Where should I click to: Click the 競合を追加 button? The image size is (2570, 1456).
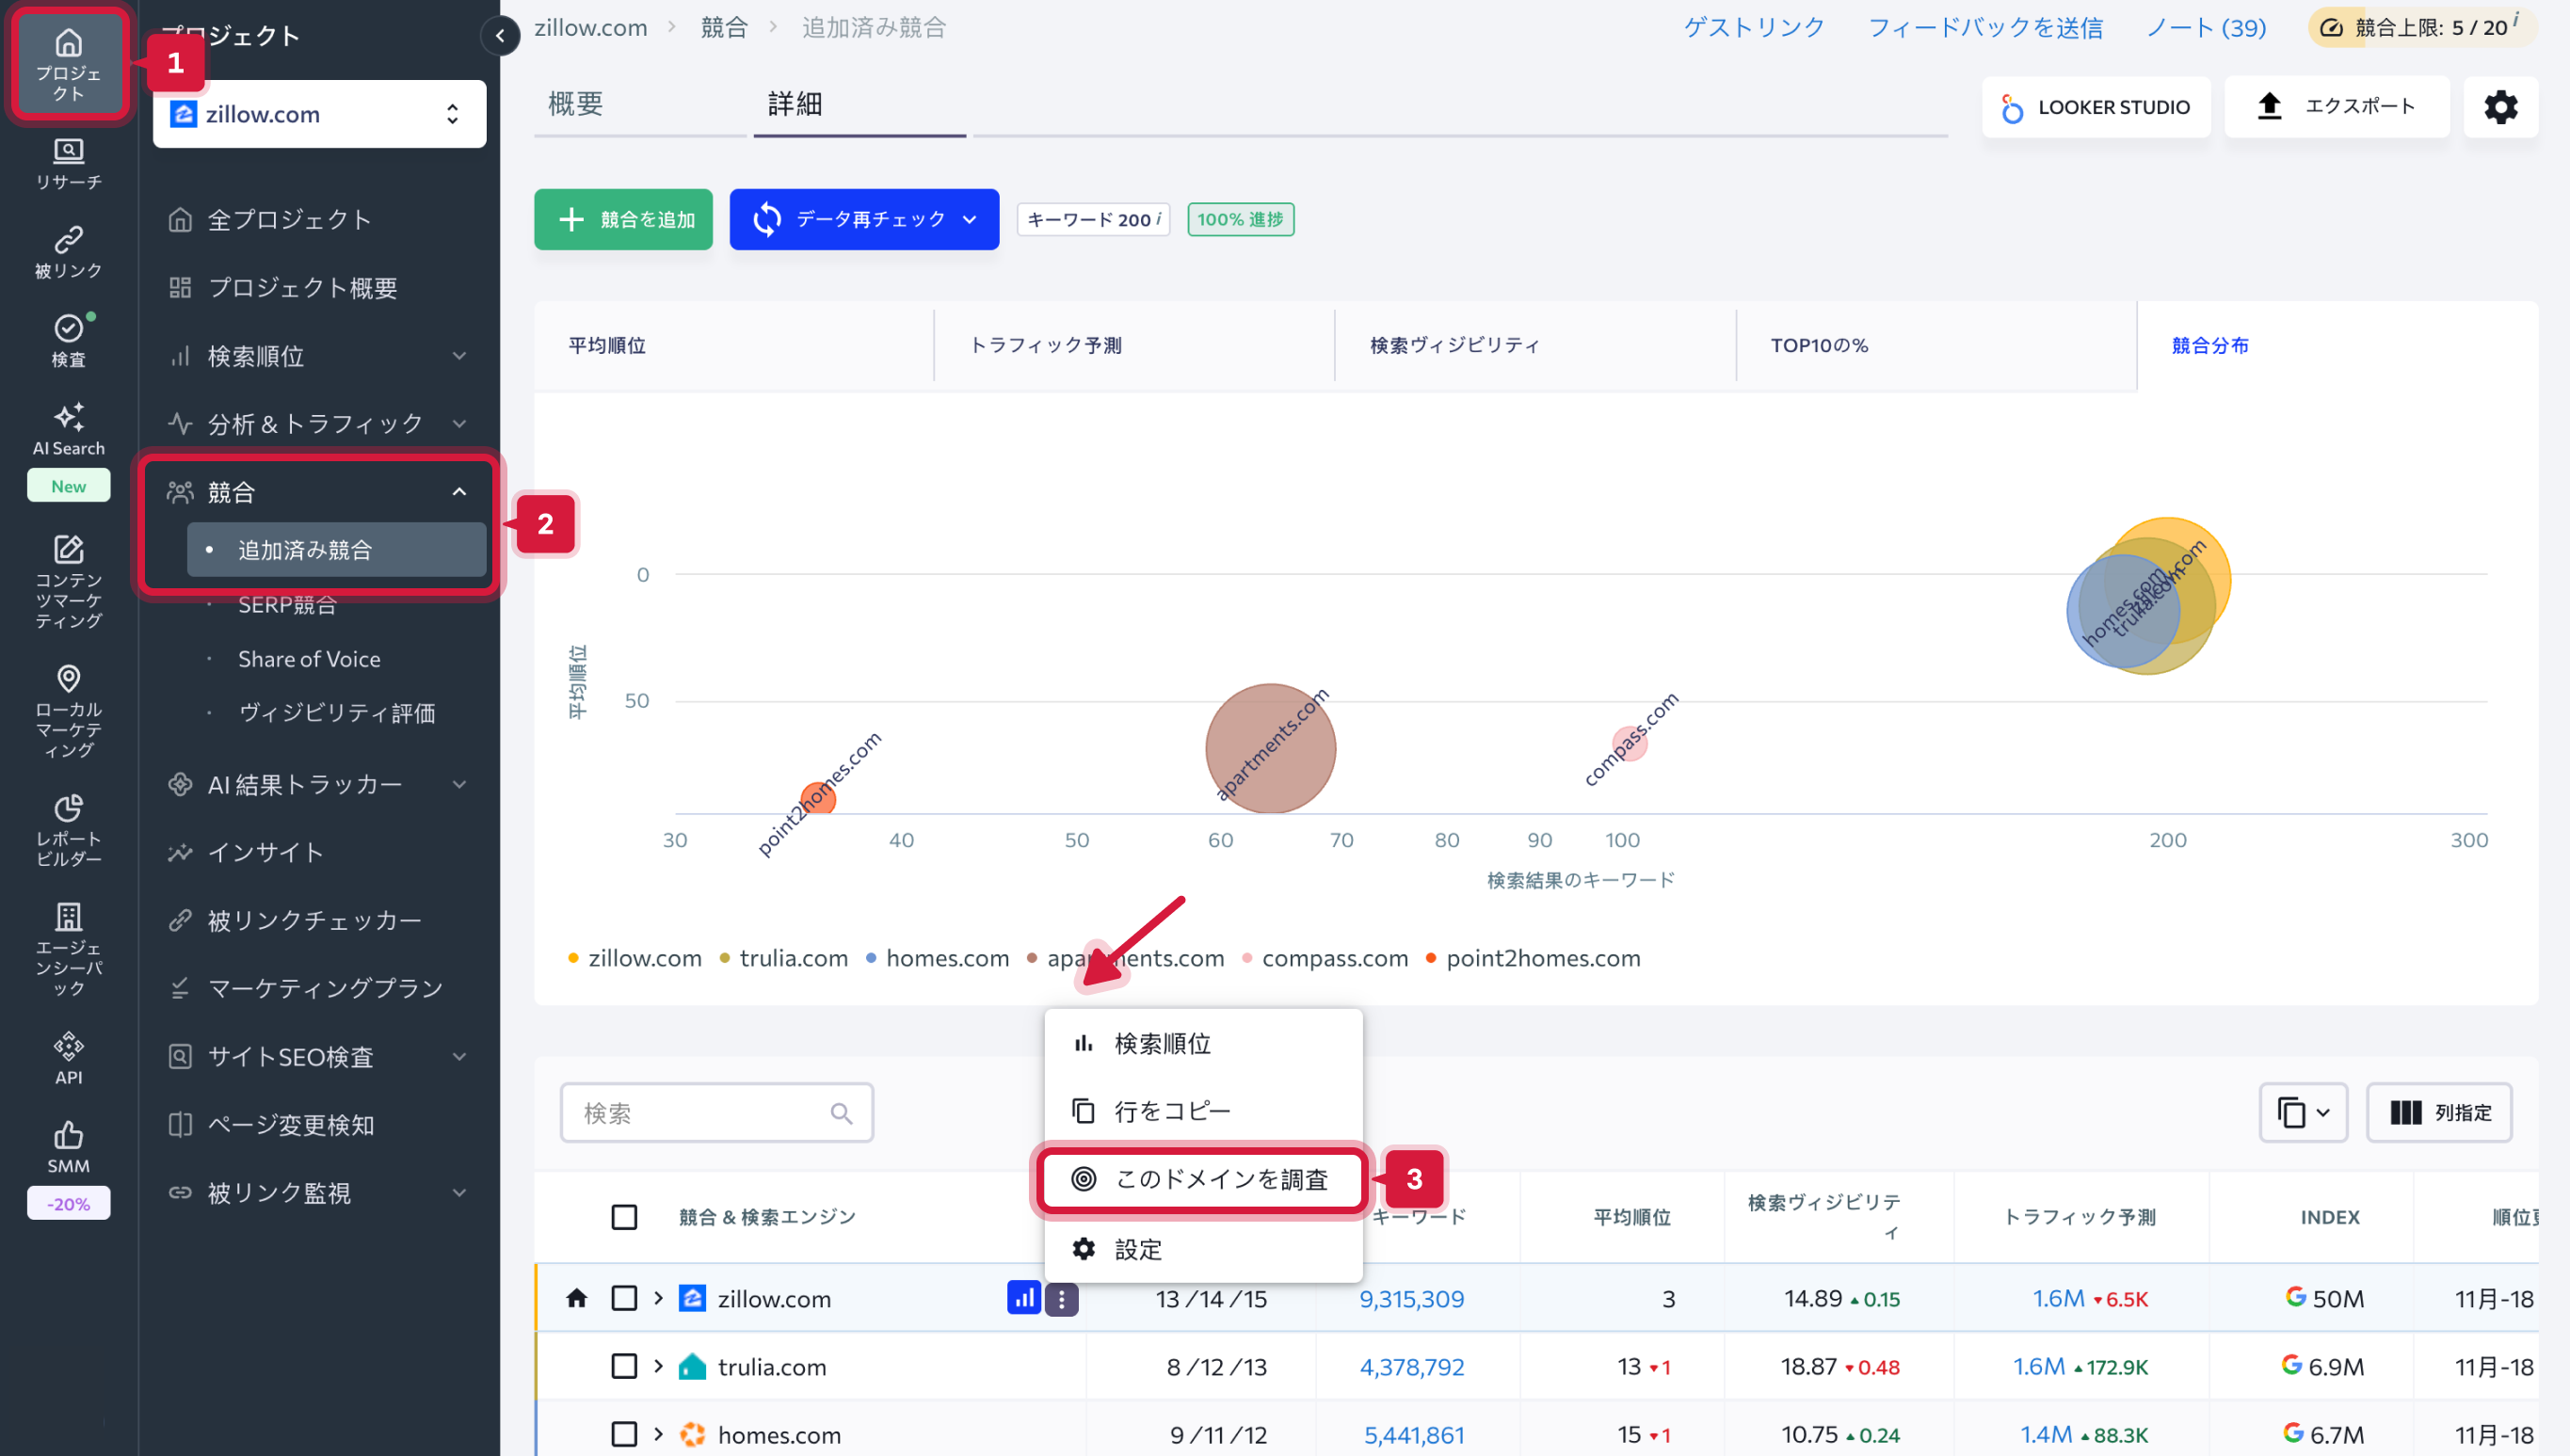pyautogui.click(x=623, y=219)
